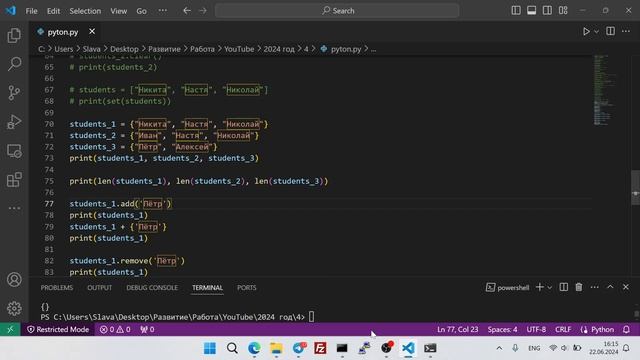Screen dimensions: 640x360
Task: Change indentation Spaces: 4
Action: [x=502, y=329]
